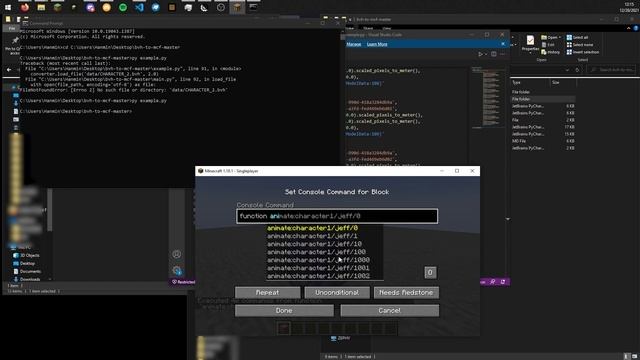Click the Manage link in VS Code banner

353,44
